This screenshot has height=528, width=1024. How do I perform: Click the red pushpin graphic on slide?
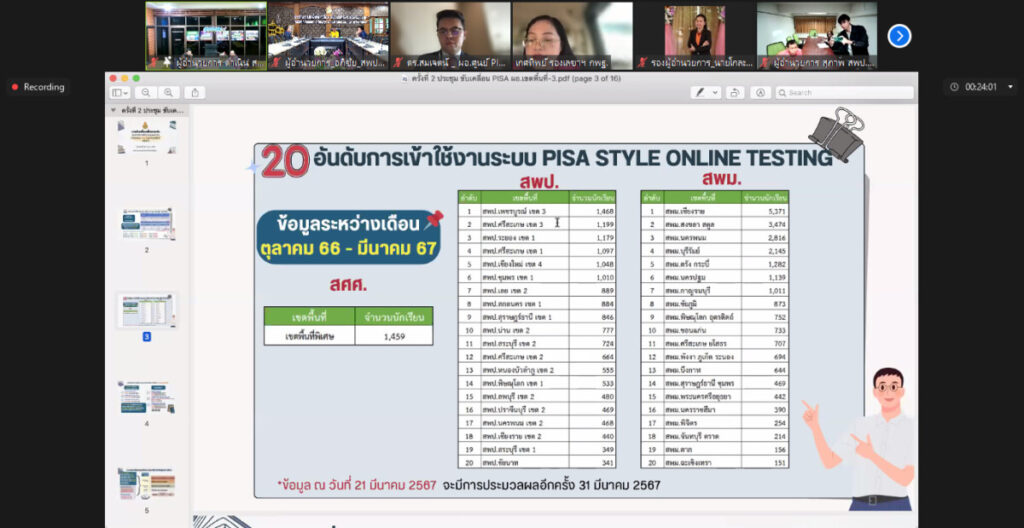click(433, 220)
